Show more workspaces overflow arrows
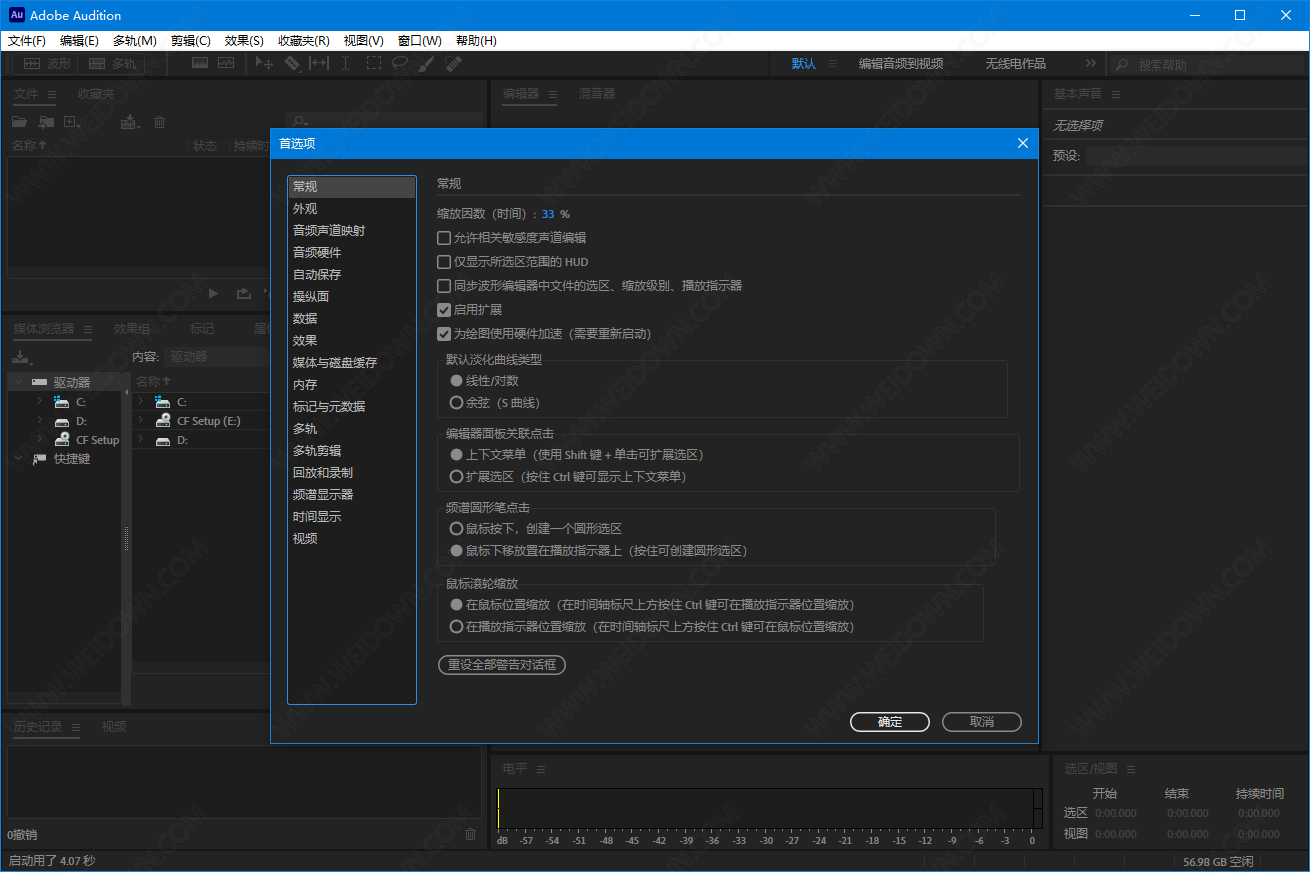 click(1091, 63)
